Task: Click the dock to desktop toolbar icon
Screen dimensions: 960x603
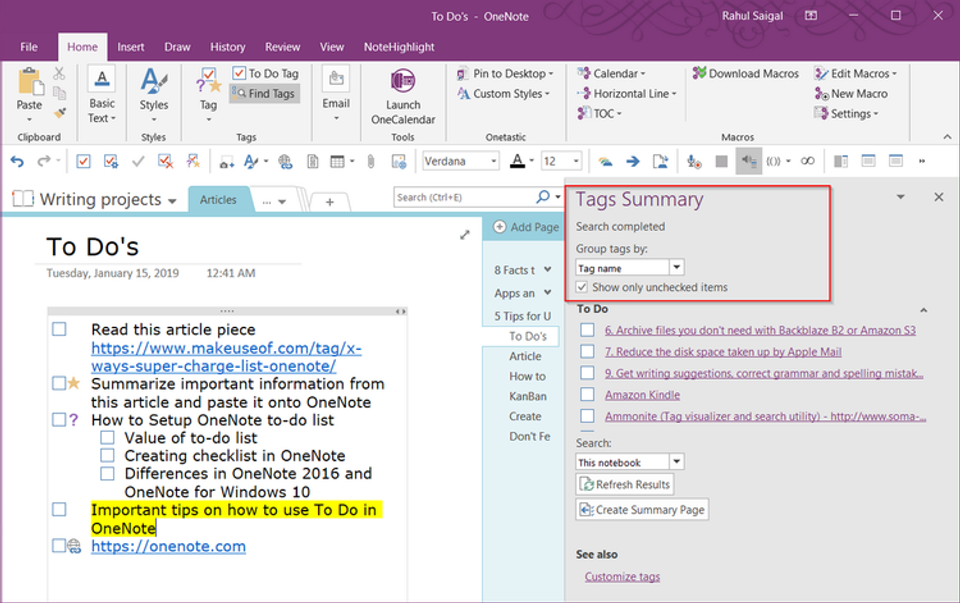Action: tap(841, 162)
